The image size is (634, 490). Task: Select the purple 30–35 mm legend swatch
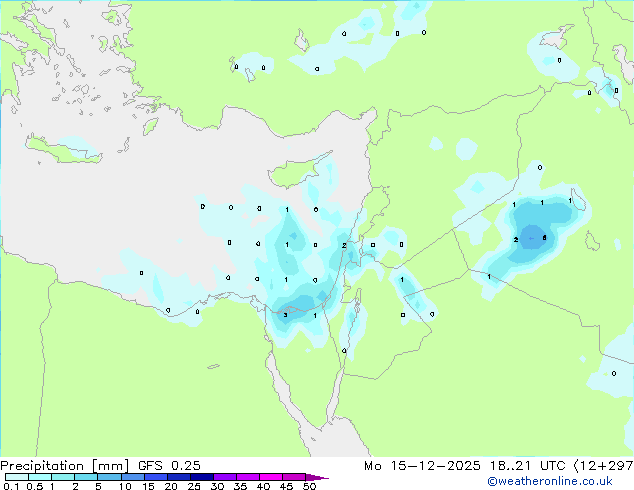click(224, 477)
